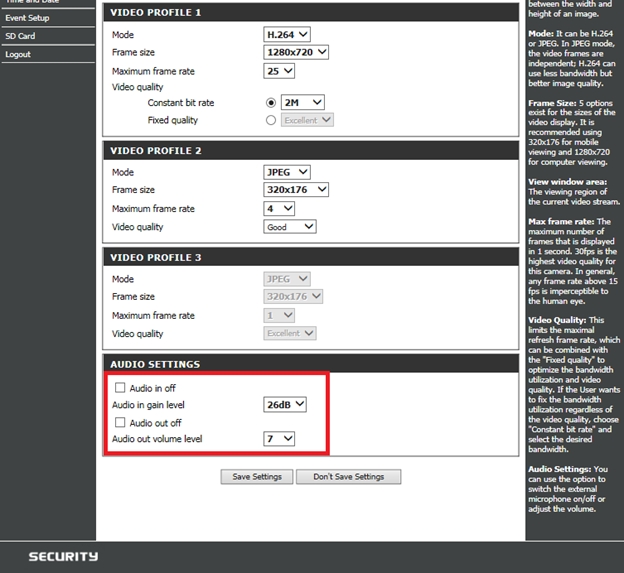Change Video Profile 2 frame size 320x176
This screenshot has height=573, width=624.
click(296, 190)
